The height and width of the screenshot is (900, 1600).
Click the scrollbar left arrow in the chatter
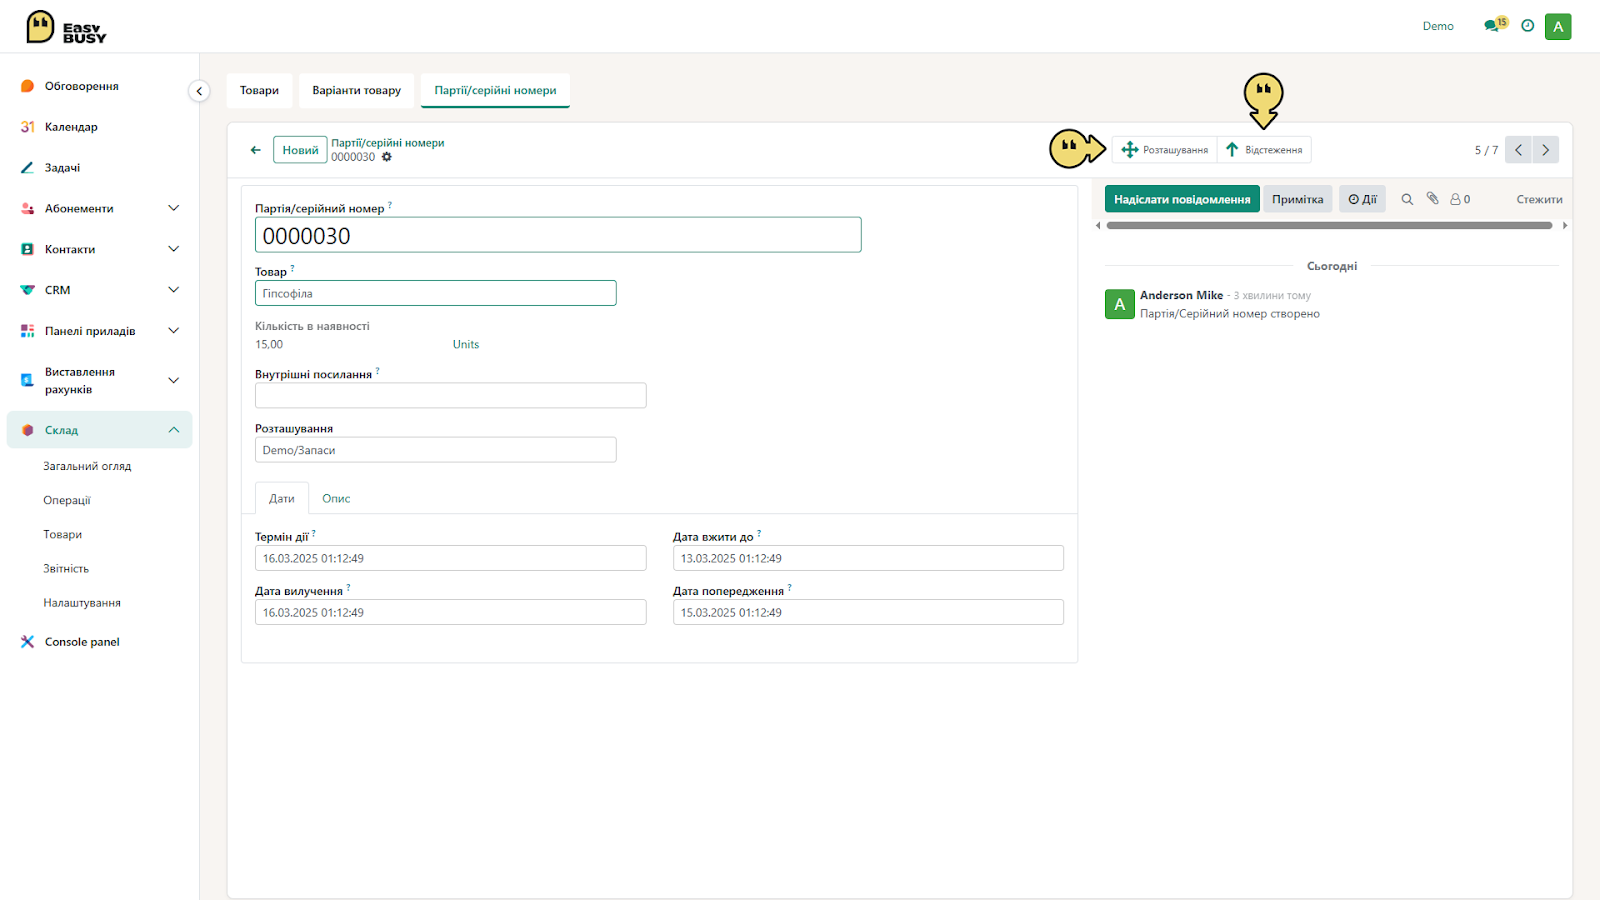click(1098, 226)
